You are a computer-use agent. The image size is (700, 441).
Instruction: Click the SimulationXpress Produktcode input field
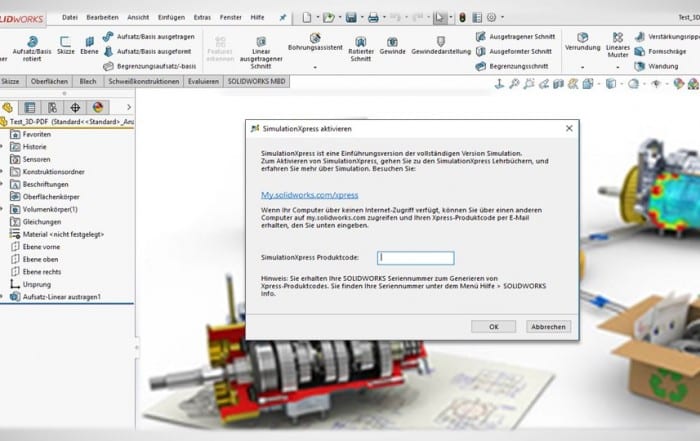coord(416,258)
